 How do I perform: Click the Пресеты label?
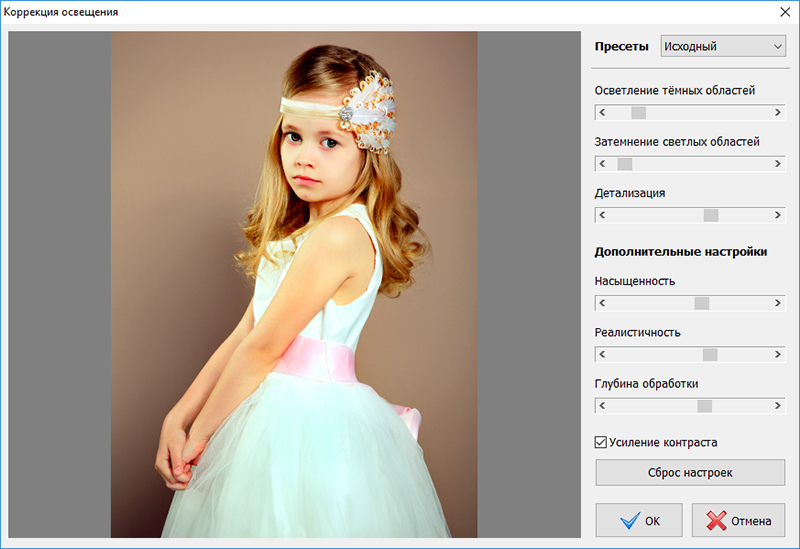pyautogui.click(x=621, y=46)
